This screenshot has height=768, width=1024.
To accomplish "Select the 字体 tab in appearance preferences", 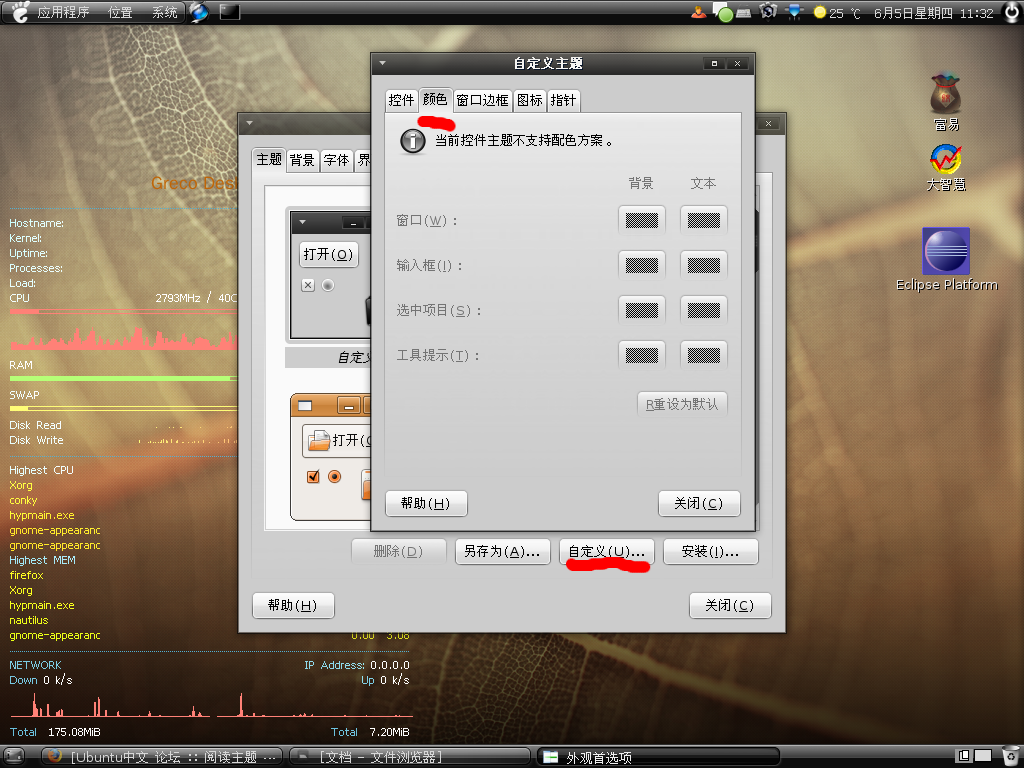I will click(x=336, y=161).
